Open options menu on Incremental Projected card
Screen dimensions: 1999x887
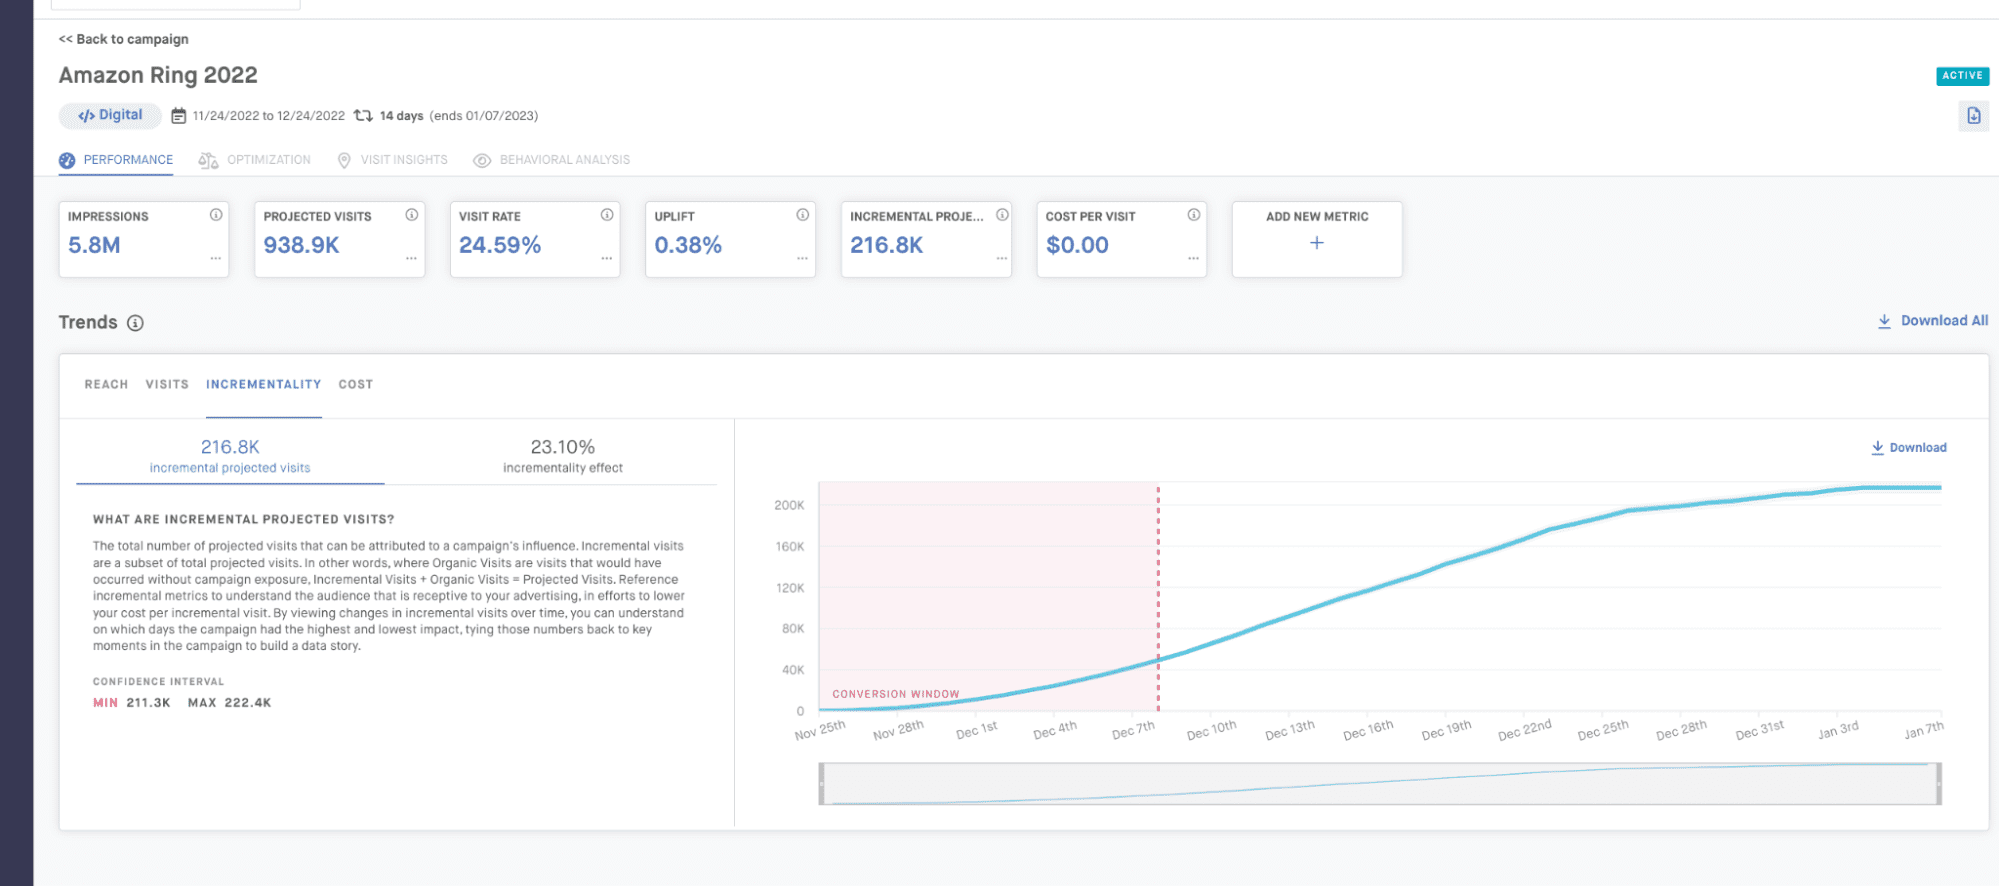coord(1002,259)
